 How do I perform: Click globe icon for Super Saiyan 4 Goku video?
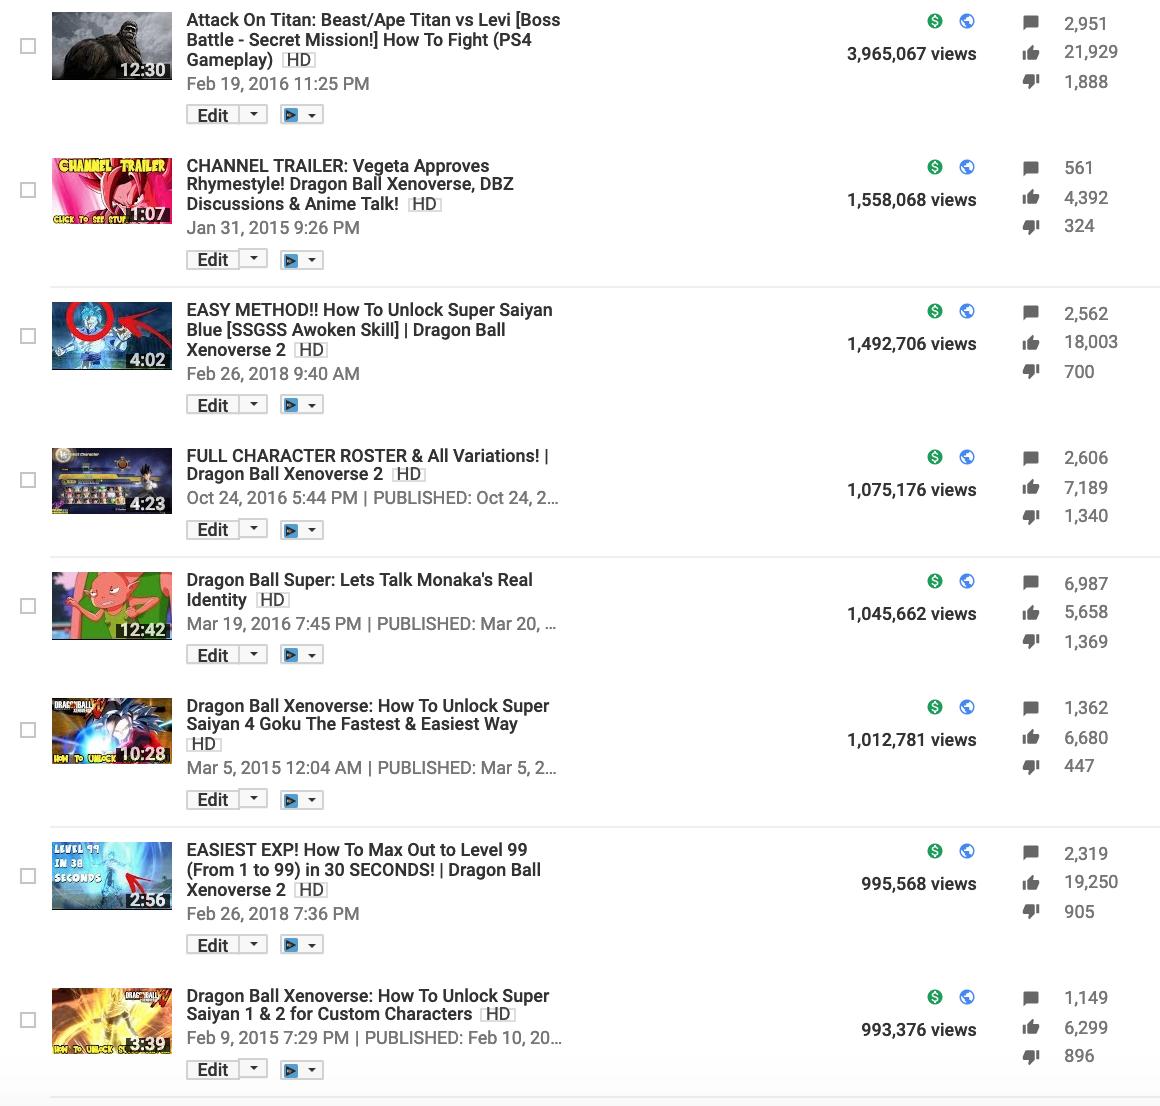(967, 707)
